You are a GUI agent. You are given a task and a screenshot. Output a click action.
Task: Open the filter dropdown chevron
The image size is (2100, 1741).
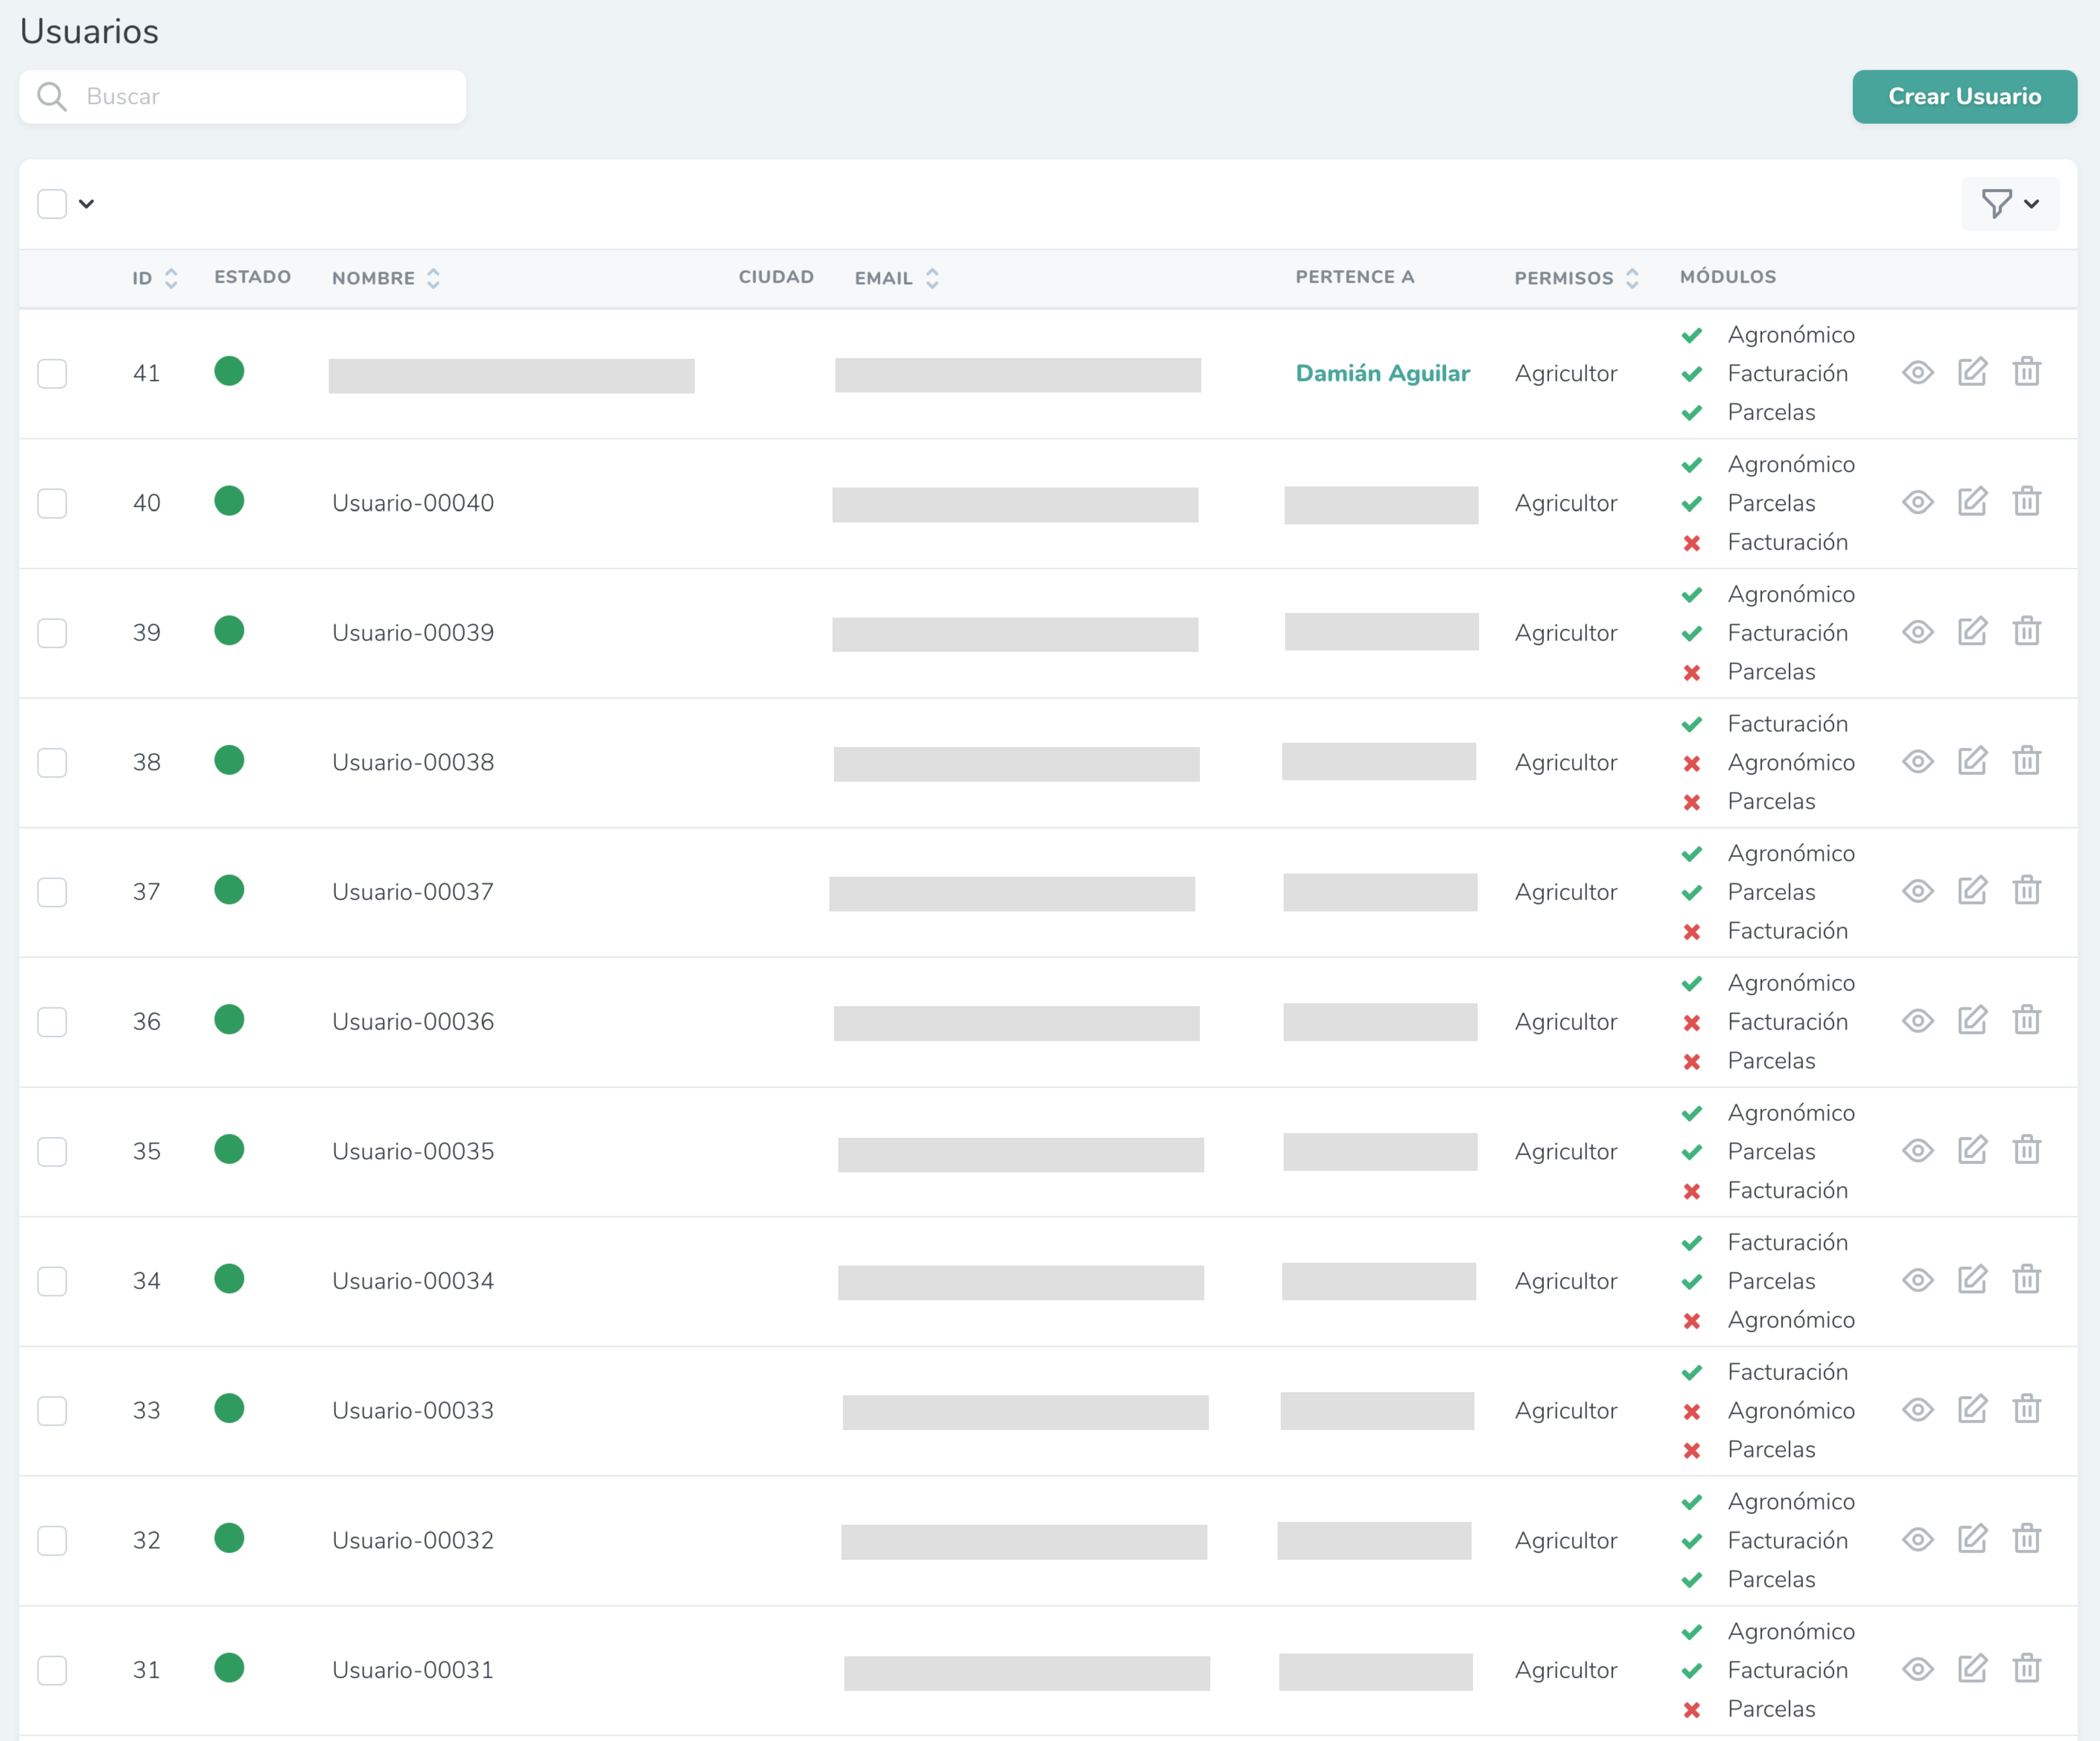tap(2031, 204)
